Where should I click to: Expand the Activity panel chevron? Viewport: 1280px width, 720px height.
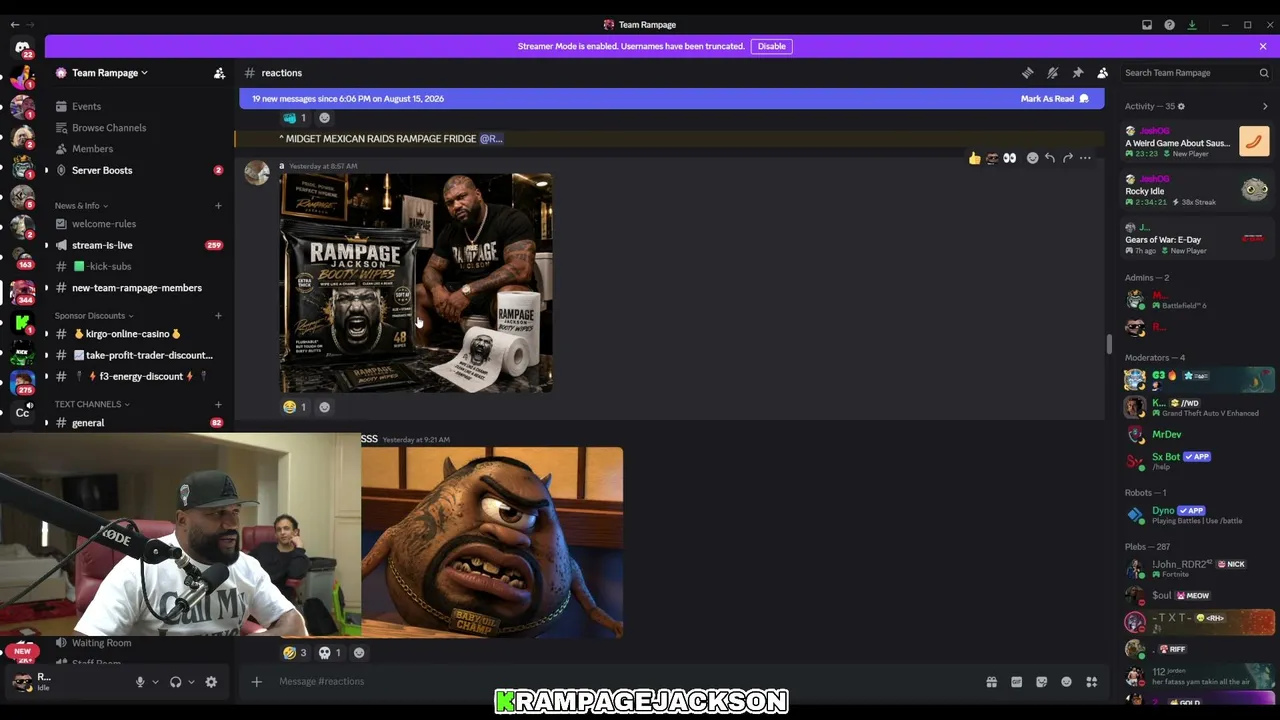(1265, 106)
